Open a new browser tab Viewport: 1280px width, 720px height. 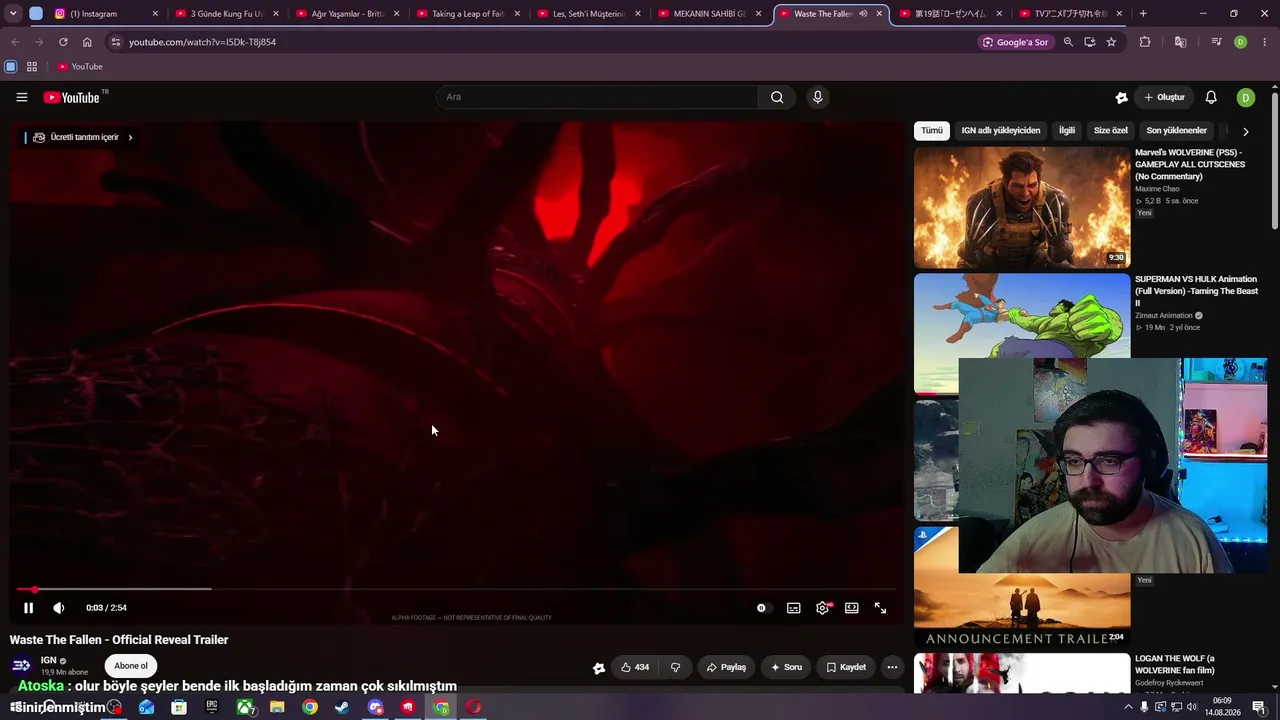pyautogui.click(x=1143, y=14)
